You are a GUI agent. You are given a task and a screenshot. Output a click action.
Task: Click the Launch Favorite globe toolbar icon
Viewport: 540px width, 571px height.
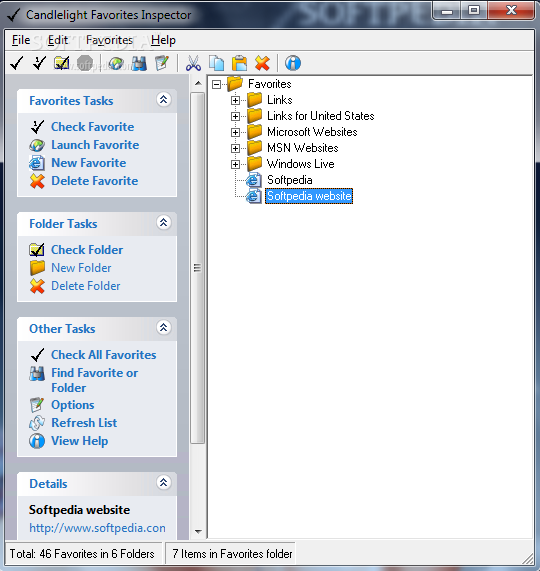[116, 63]
